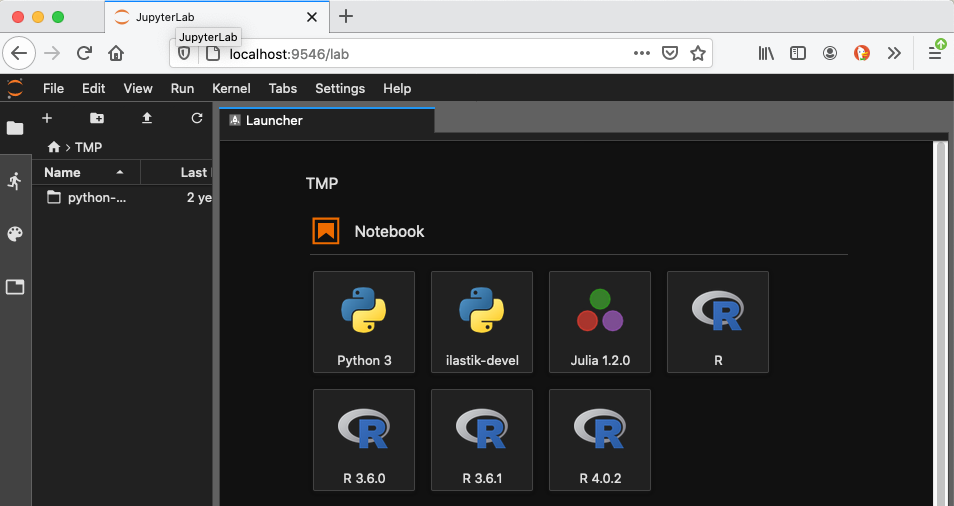Click the TMP breadcrumb folder
The height and width of the screenshot is (506, 954).
[x=88, y=147]
